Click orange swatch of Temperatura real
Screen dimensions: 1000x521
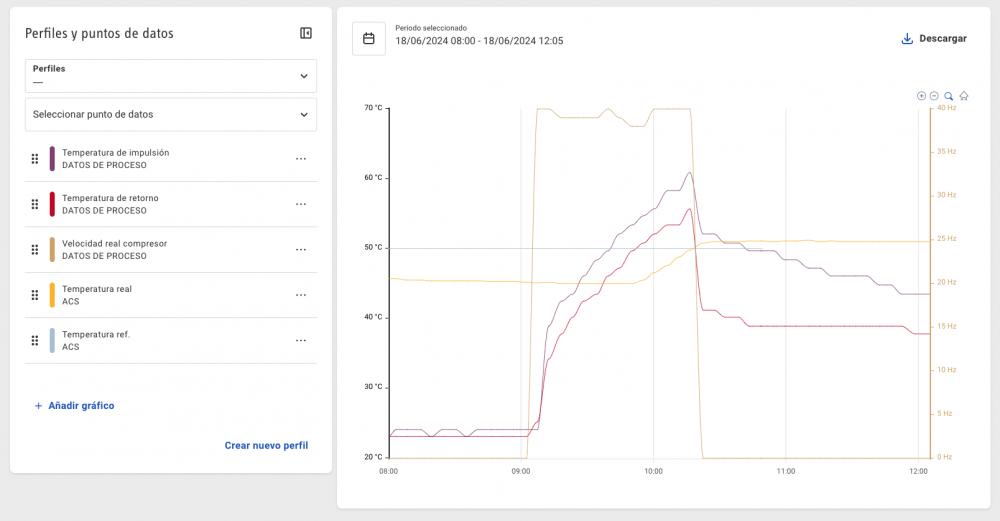point(52,295)
